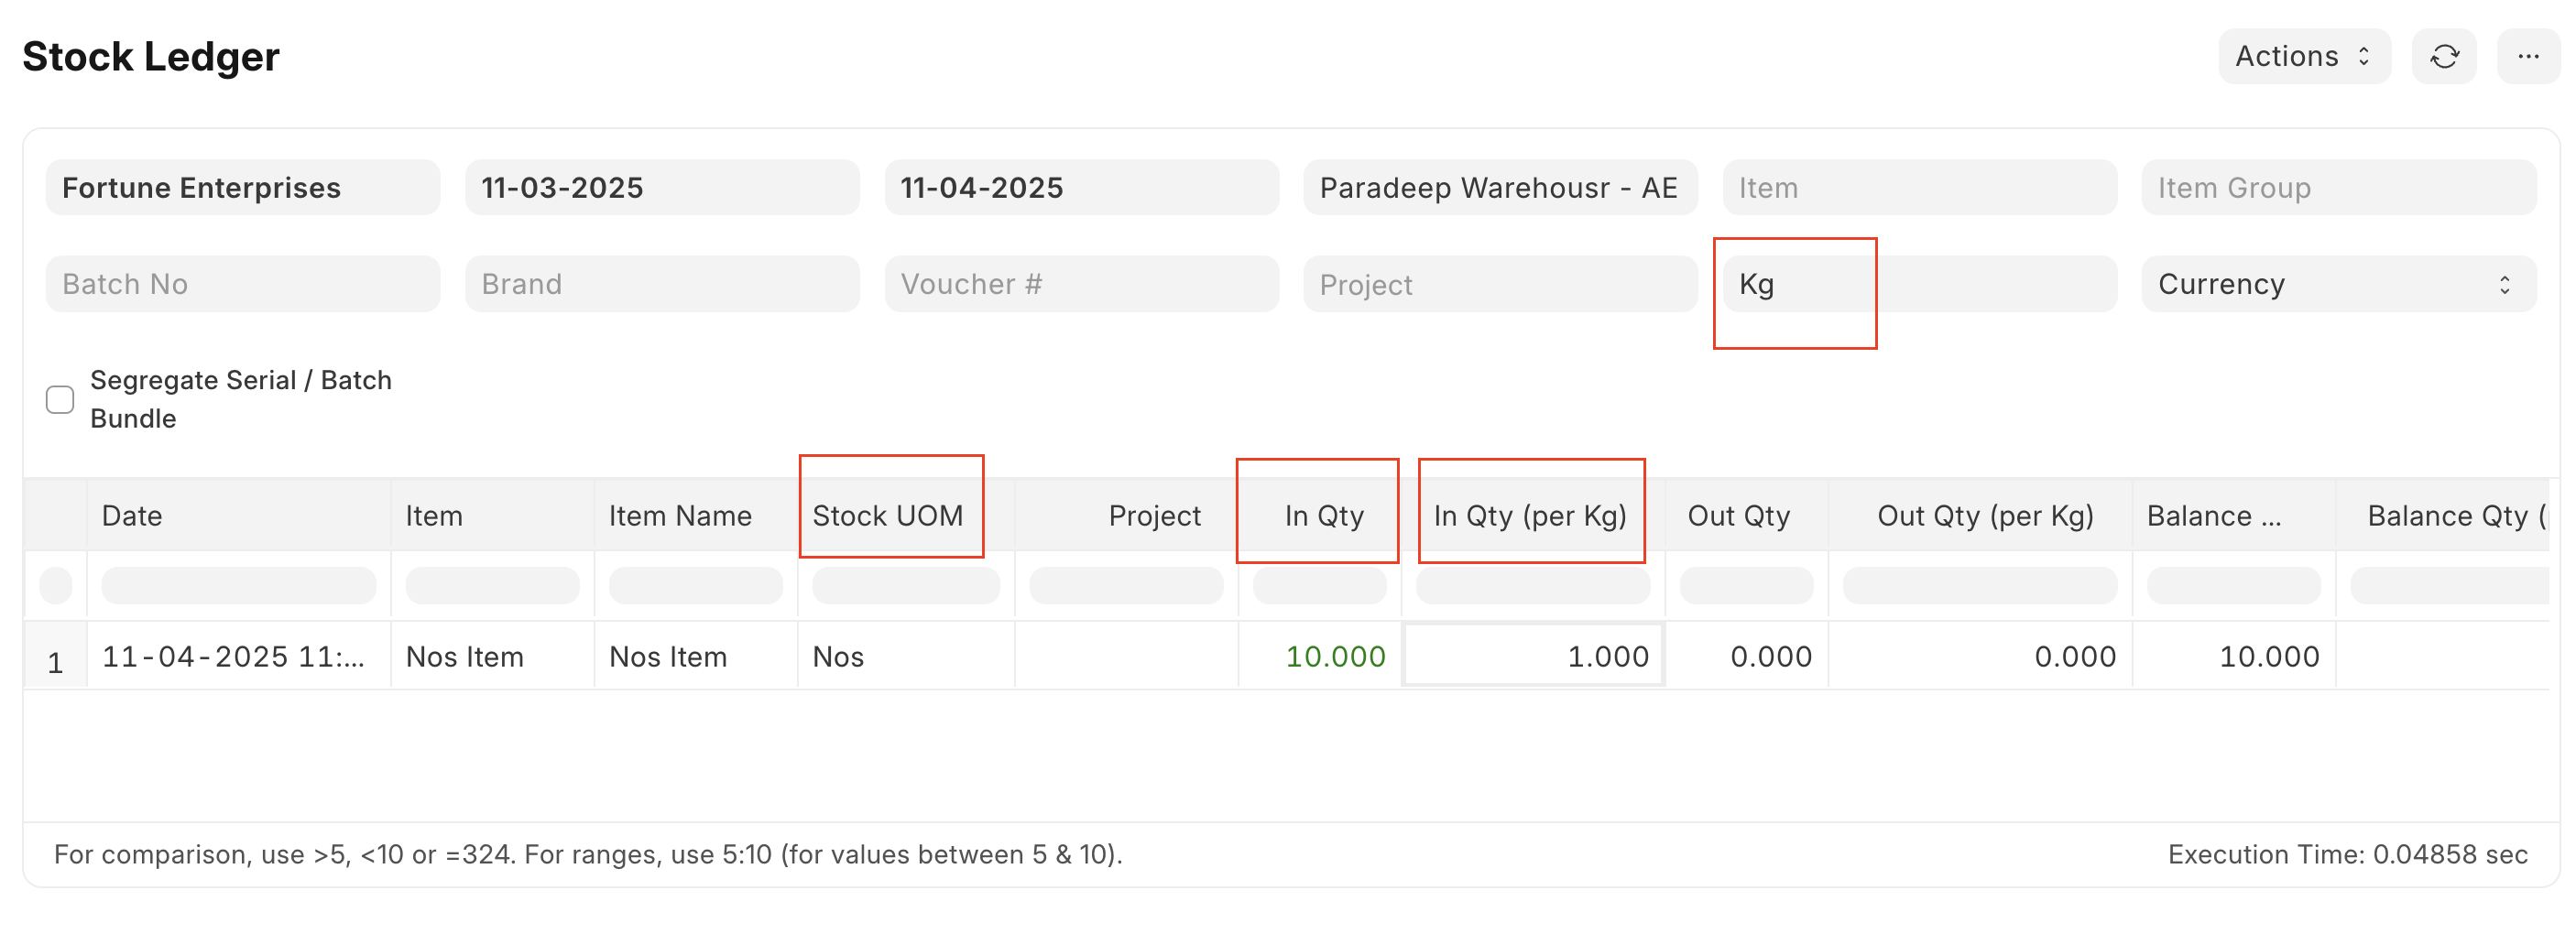Click the Voucher # filter field
The width and height of the screenshot is (2576, 934).
pos(1080,285)
